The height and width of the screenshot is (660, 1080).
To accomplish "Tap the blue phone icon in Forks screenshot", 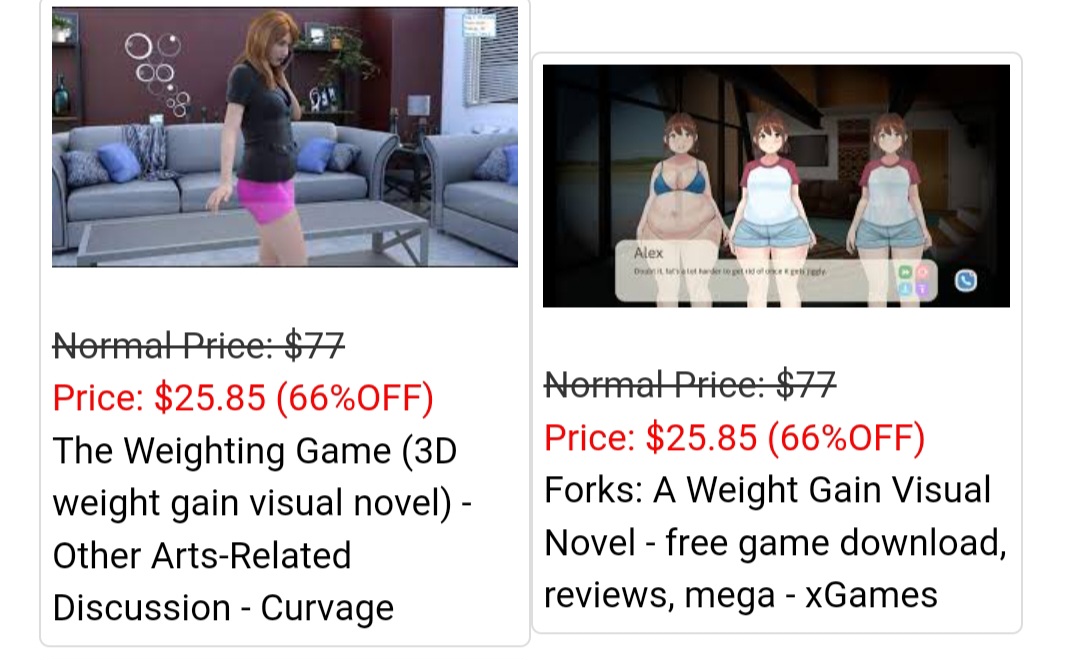I will pos(965,280).
